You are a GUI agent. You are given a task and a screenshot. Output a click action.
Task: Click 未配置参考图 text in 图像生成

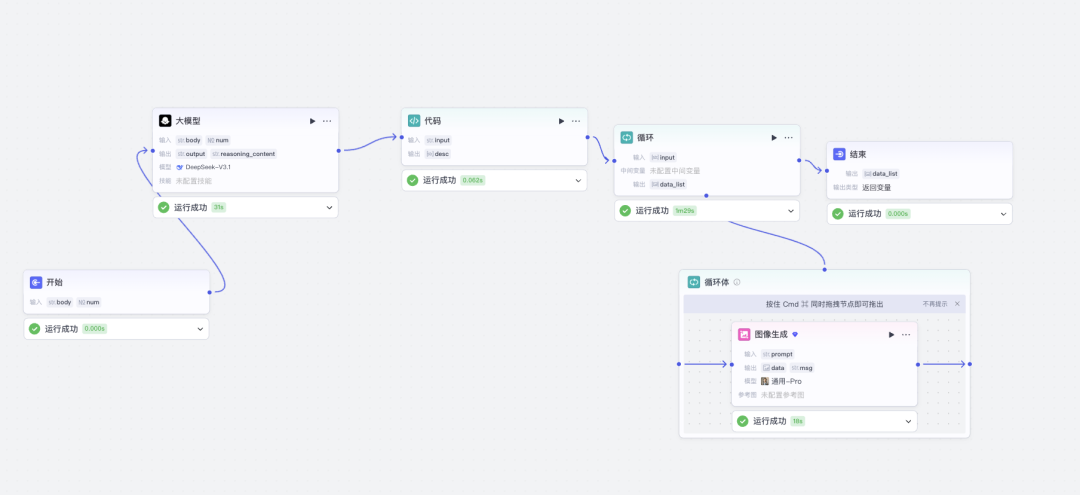point(782,395)
